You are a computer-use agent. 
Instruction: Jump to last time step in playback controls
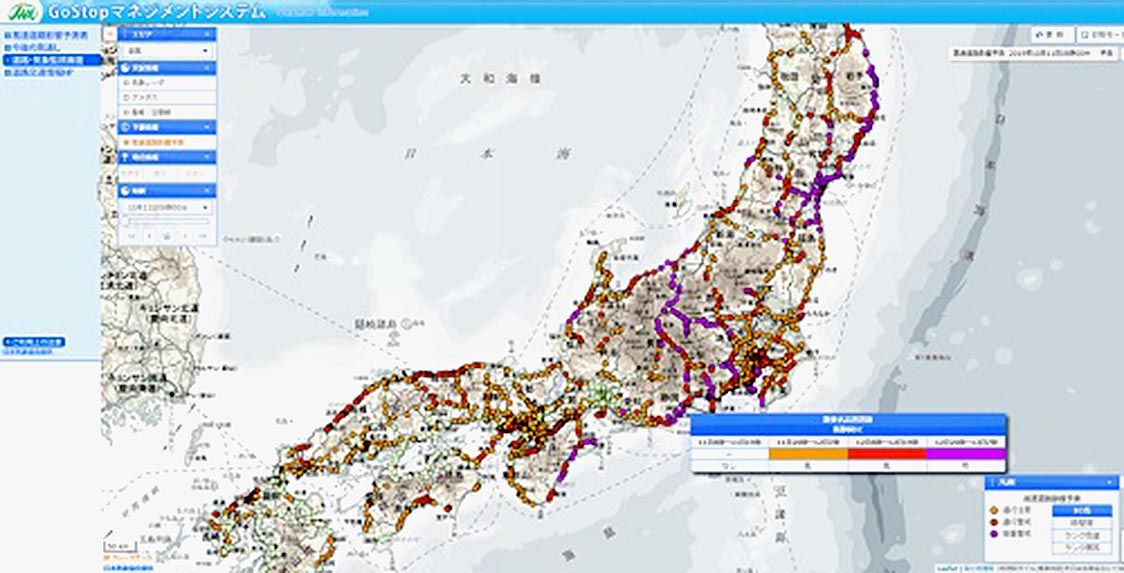[x=205, y=236]
